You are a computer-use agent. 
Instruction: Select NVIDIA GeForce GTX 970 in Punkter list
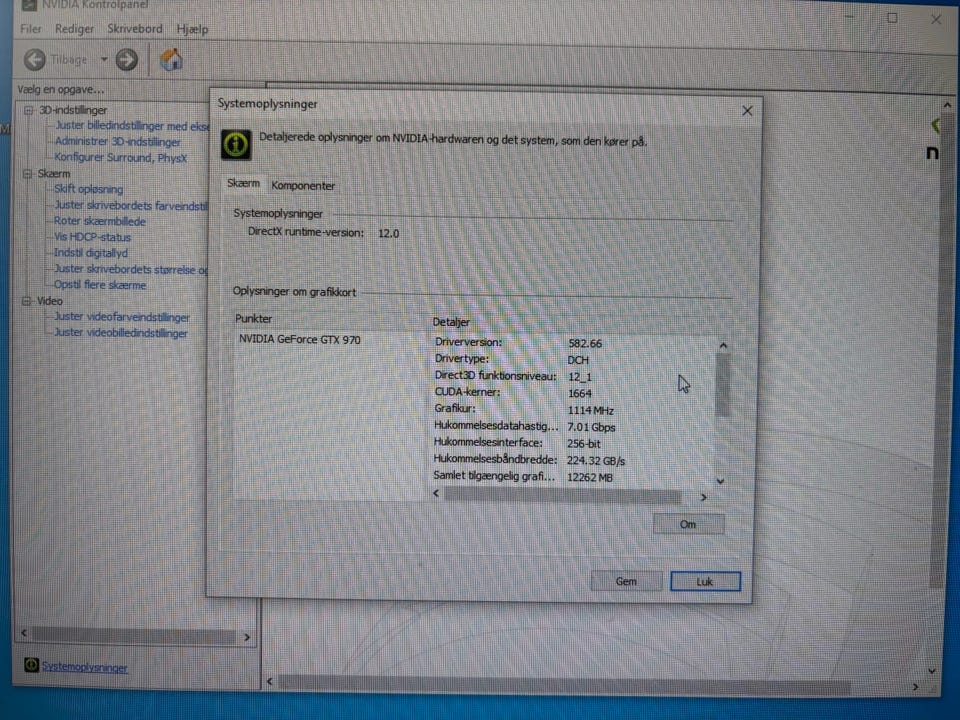(299, 339)
